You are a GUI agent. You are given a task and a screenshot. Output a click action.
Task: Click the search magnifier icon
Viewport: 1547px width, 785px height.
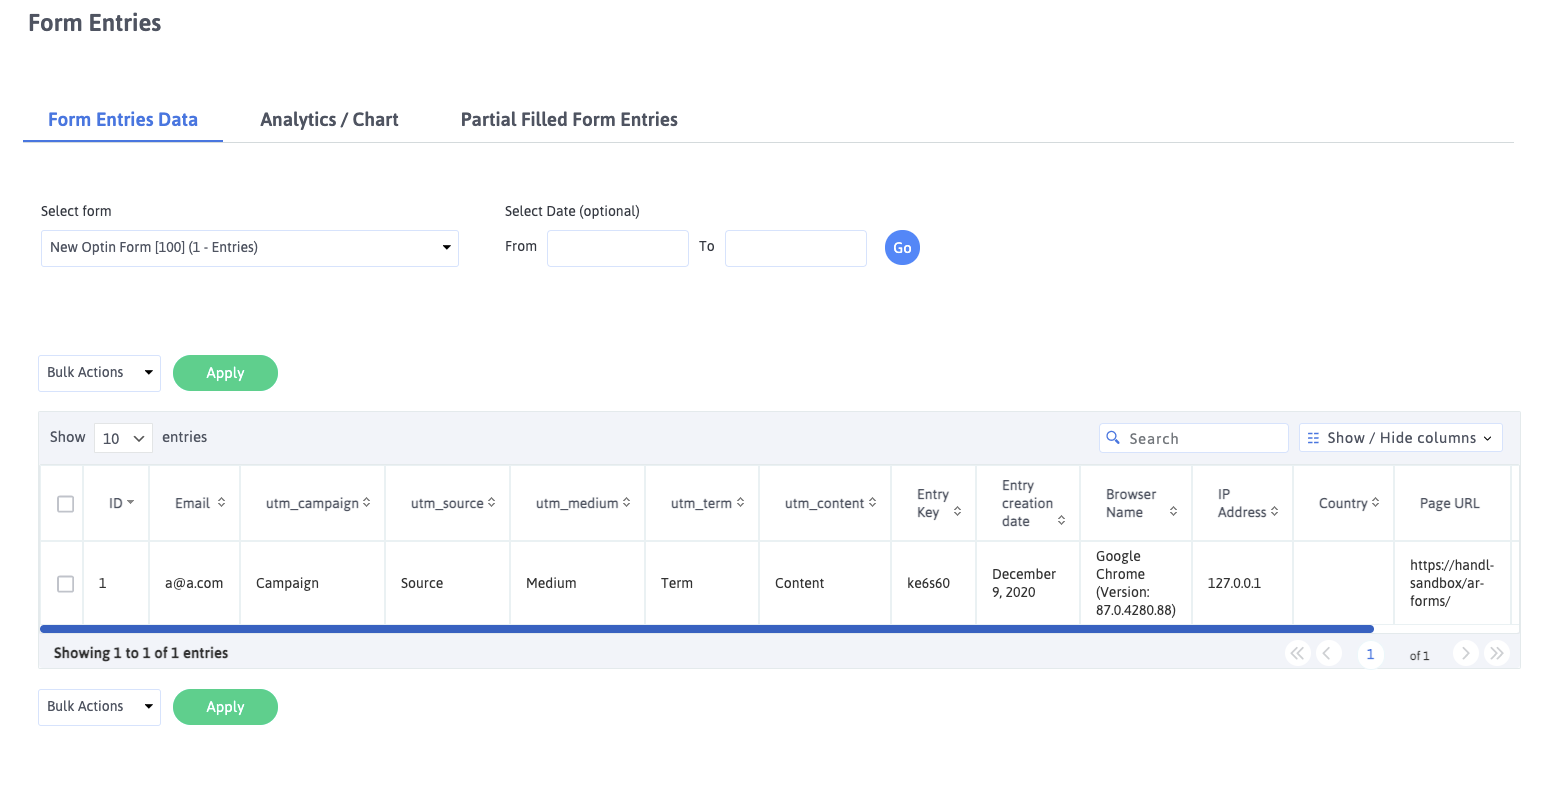pos(1113,438)
